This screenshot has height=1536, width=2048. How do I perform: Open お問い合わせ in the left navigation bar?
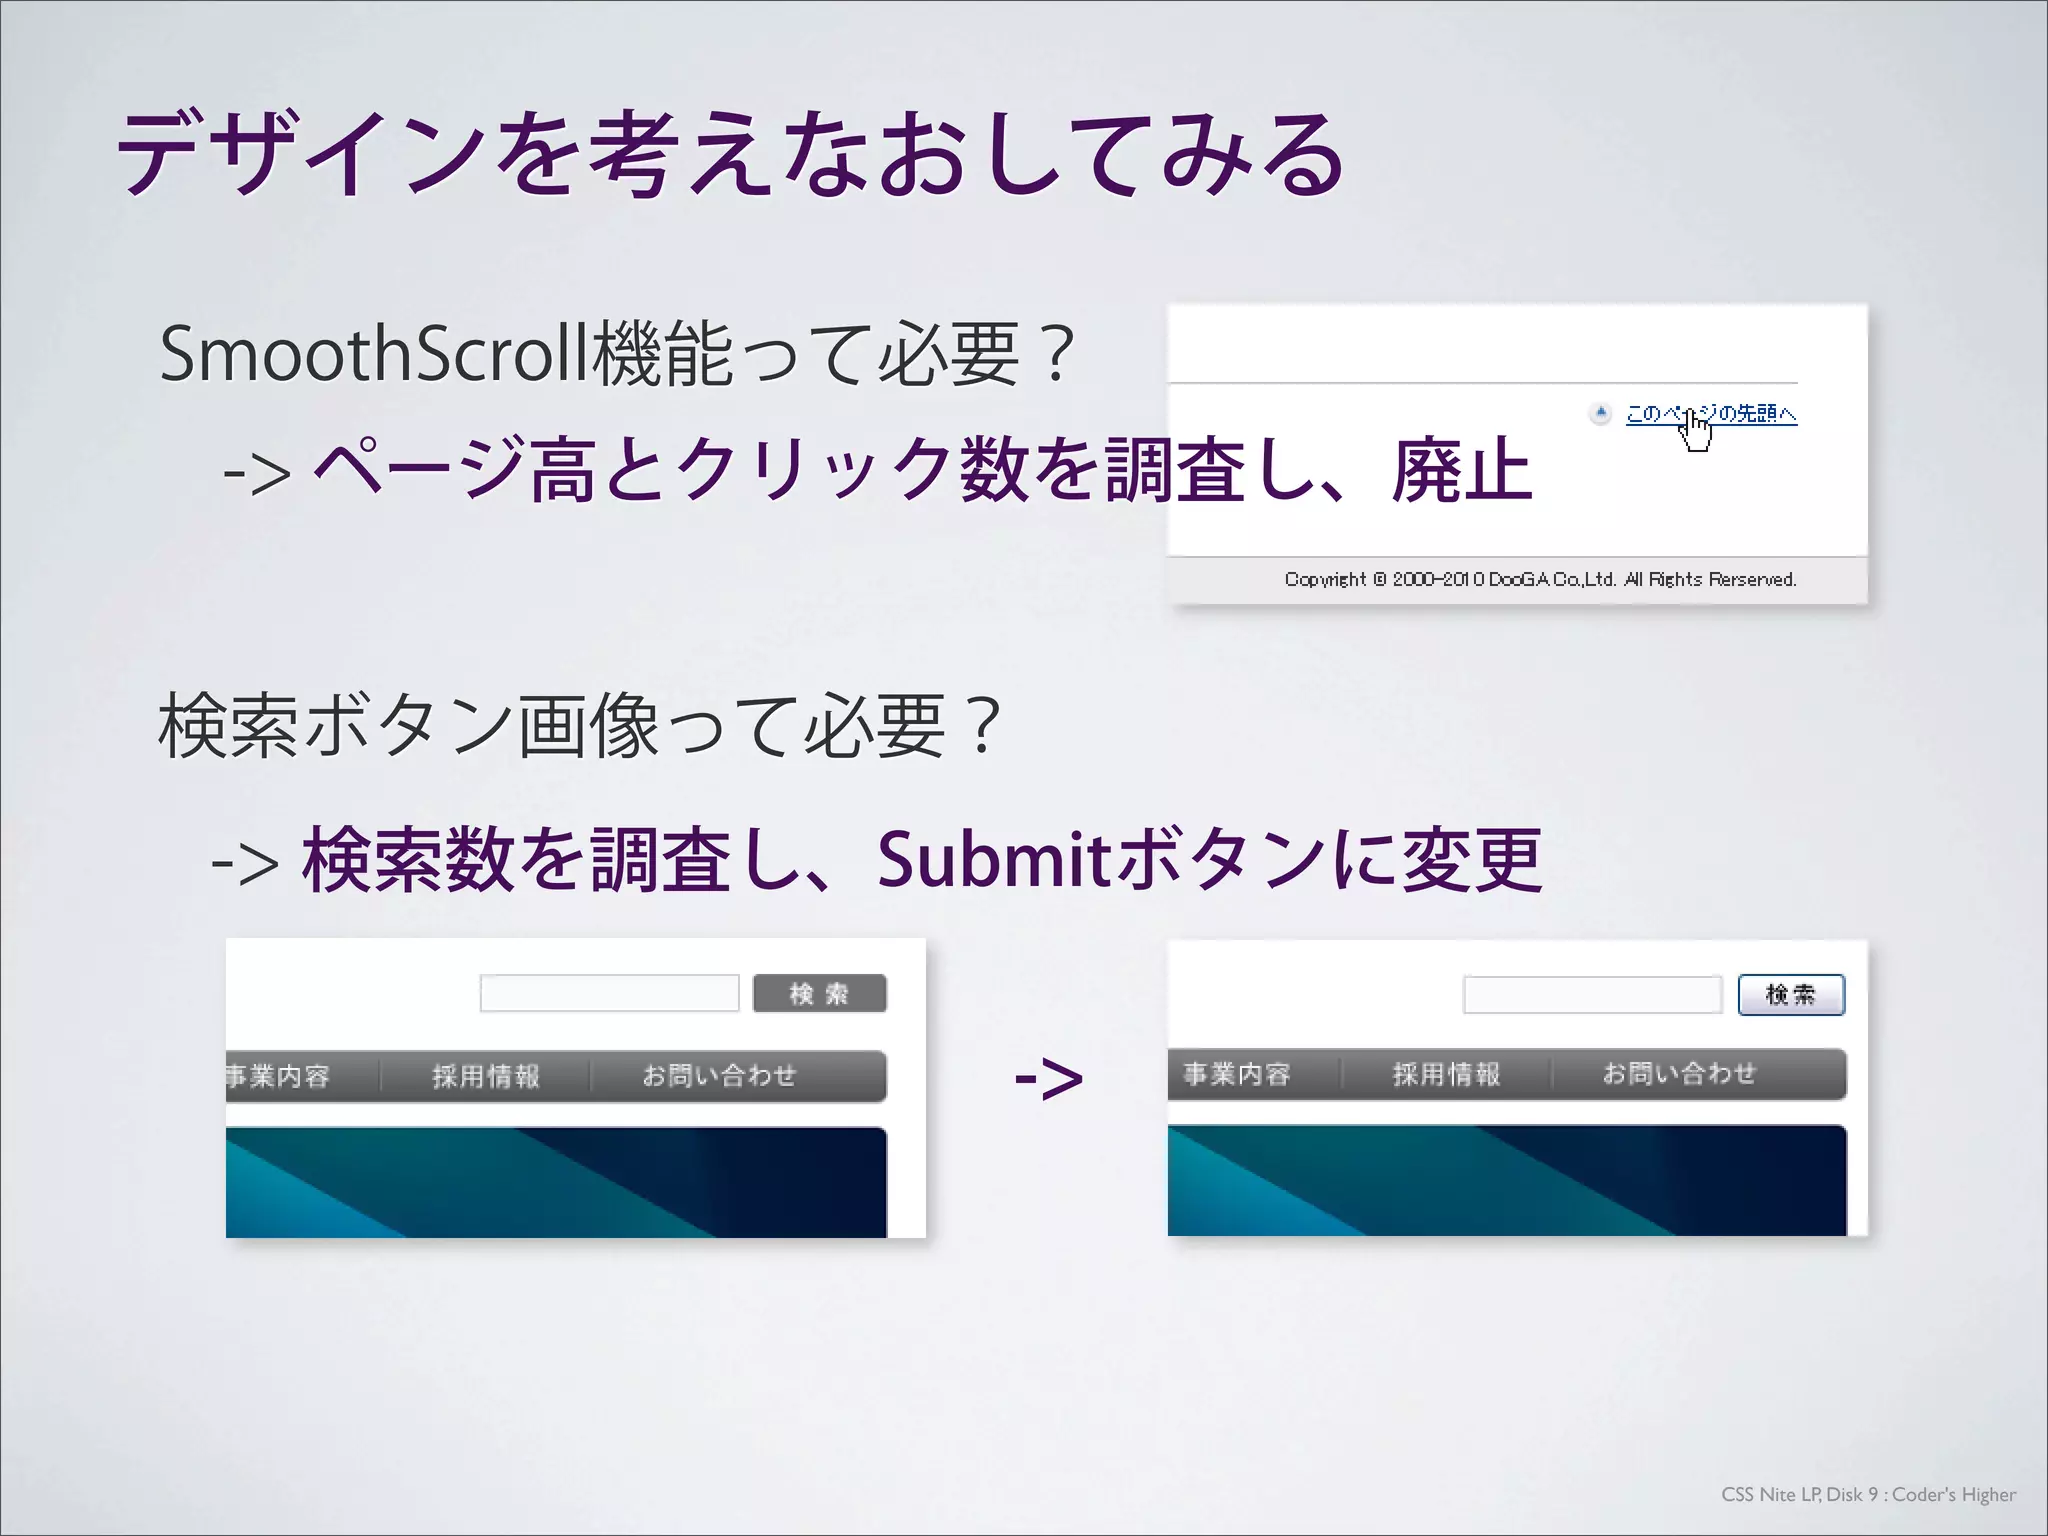(719, 1076)
